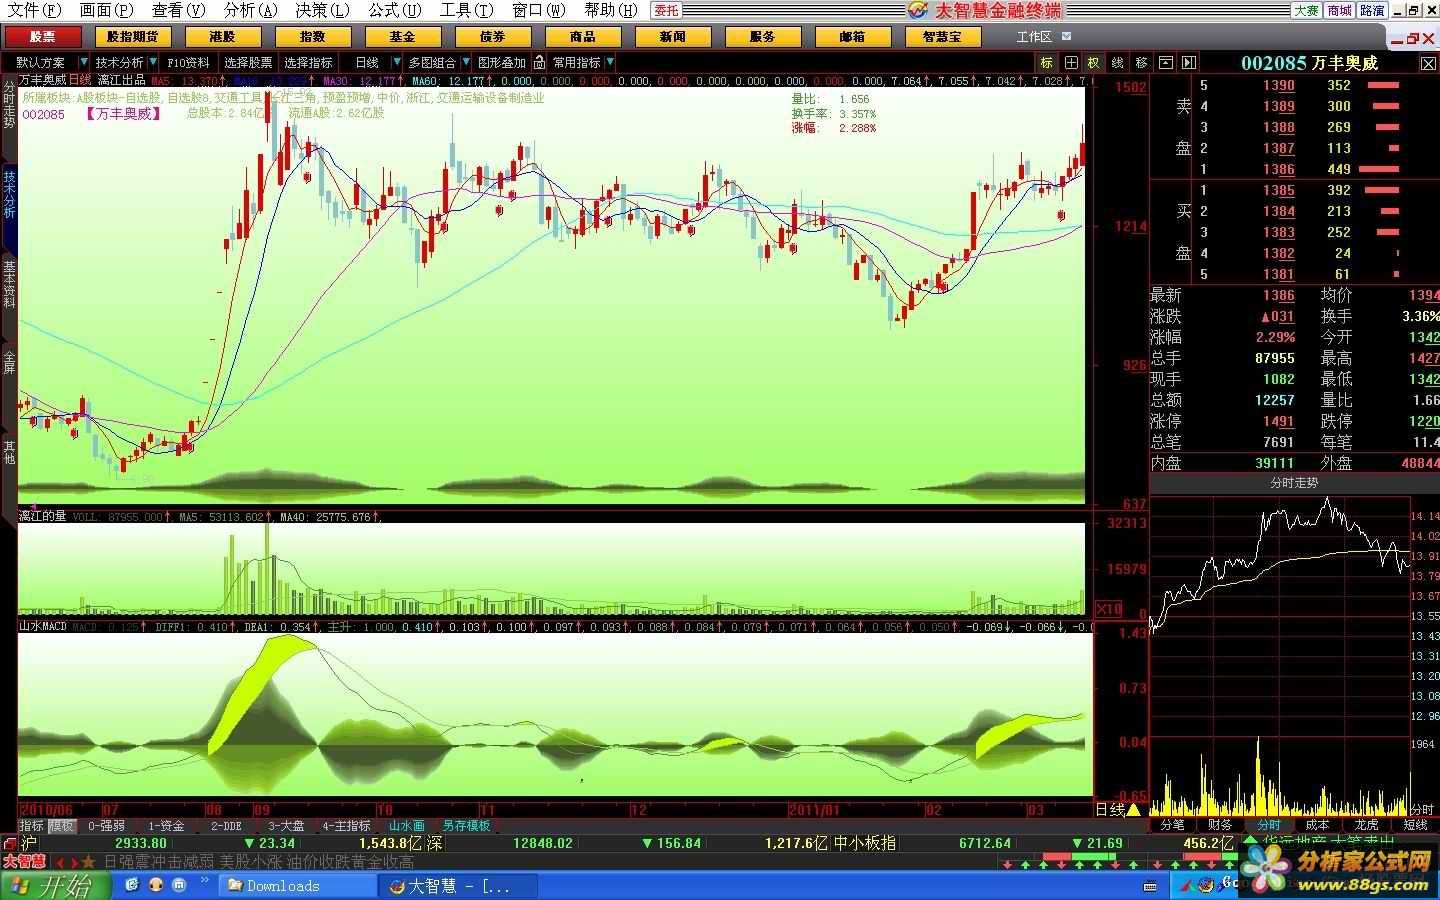
Task: Select the 0-强弱 template tab
Action: coord(107,826)
